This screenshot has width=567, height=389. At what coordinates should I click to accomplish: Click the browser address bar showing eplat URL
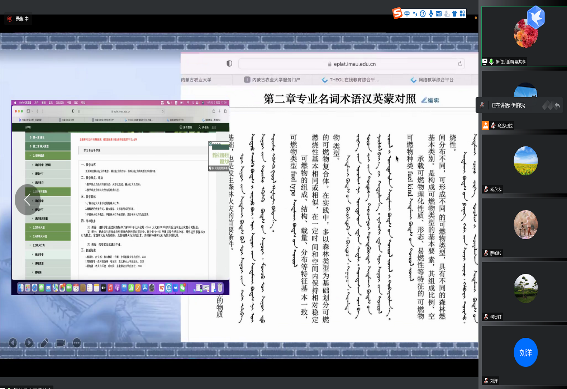pyautogui.click(x=351, y=64)
